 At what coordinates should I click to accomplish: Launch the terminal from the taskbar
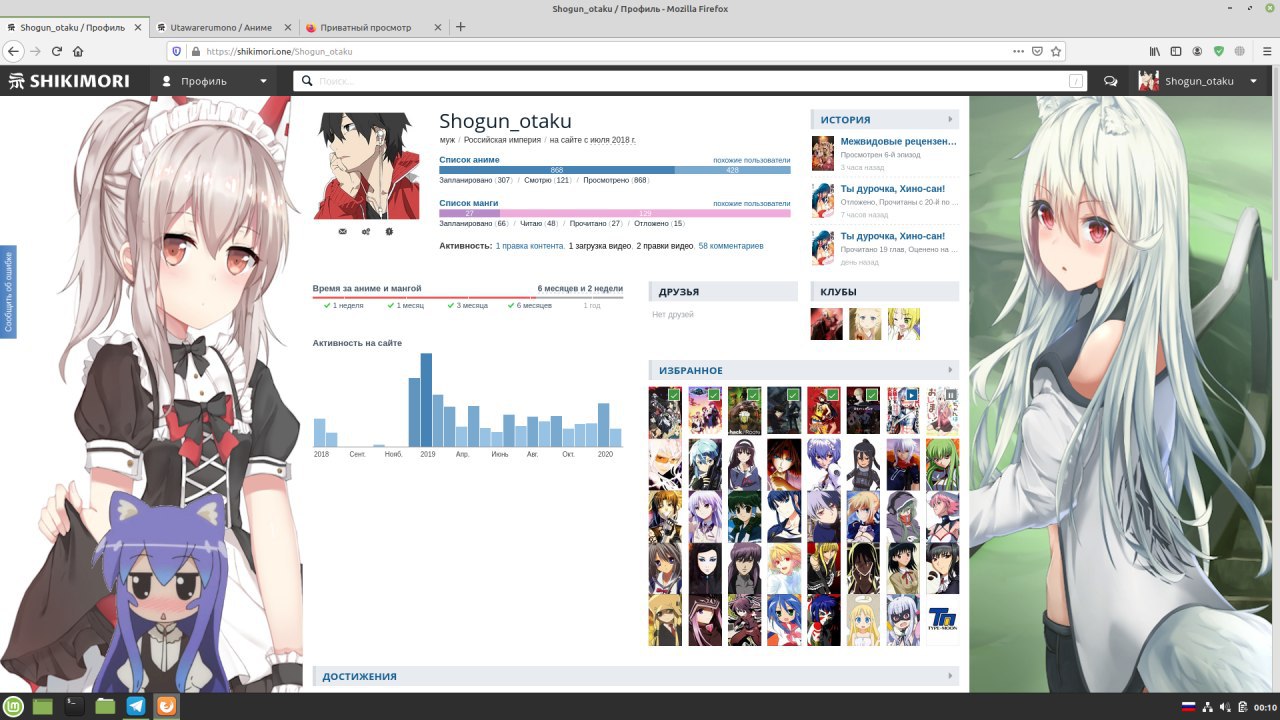(x=74, y=706)
